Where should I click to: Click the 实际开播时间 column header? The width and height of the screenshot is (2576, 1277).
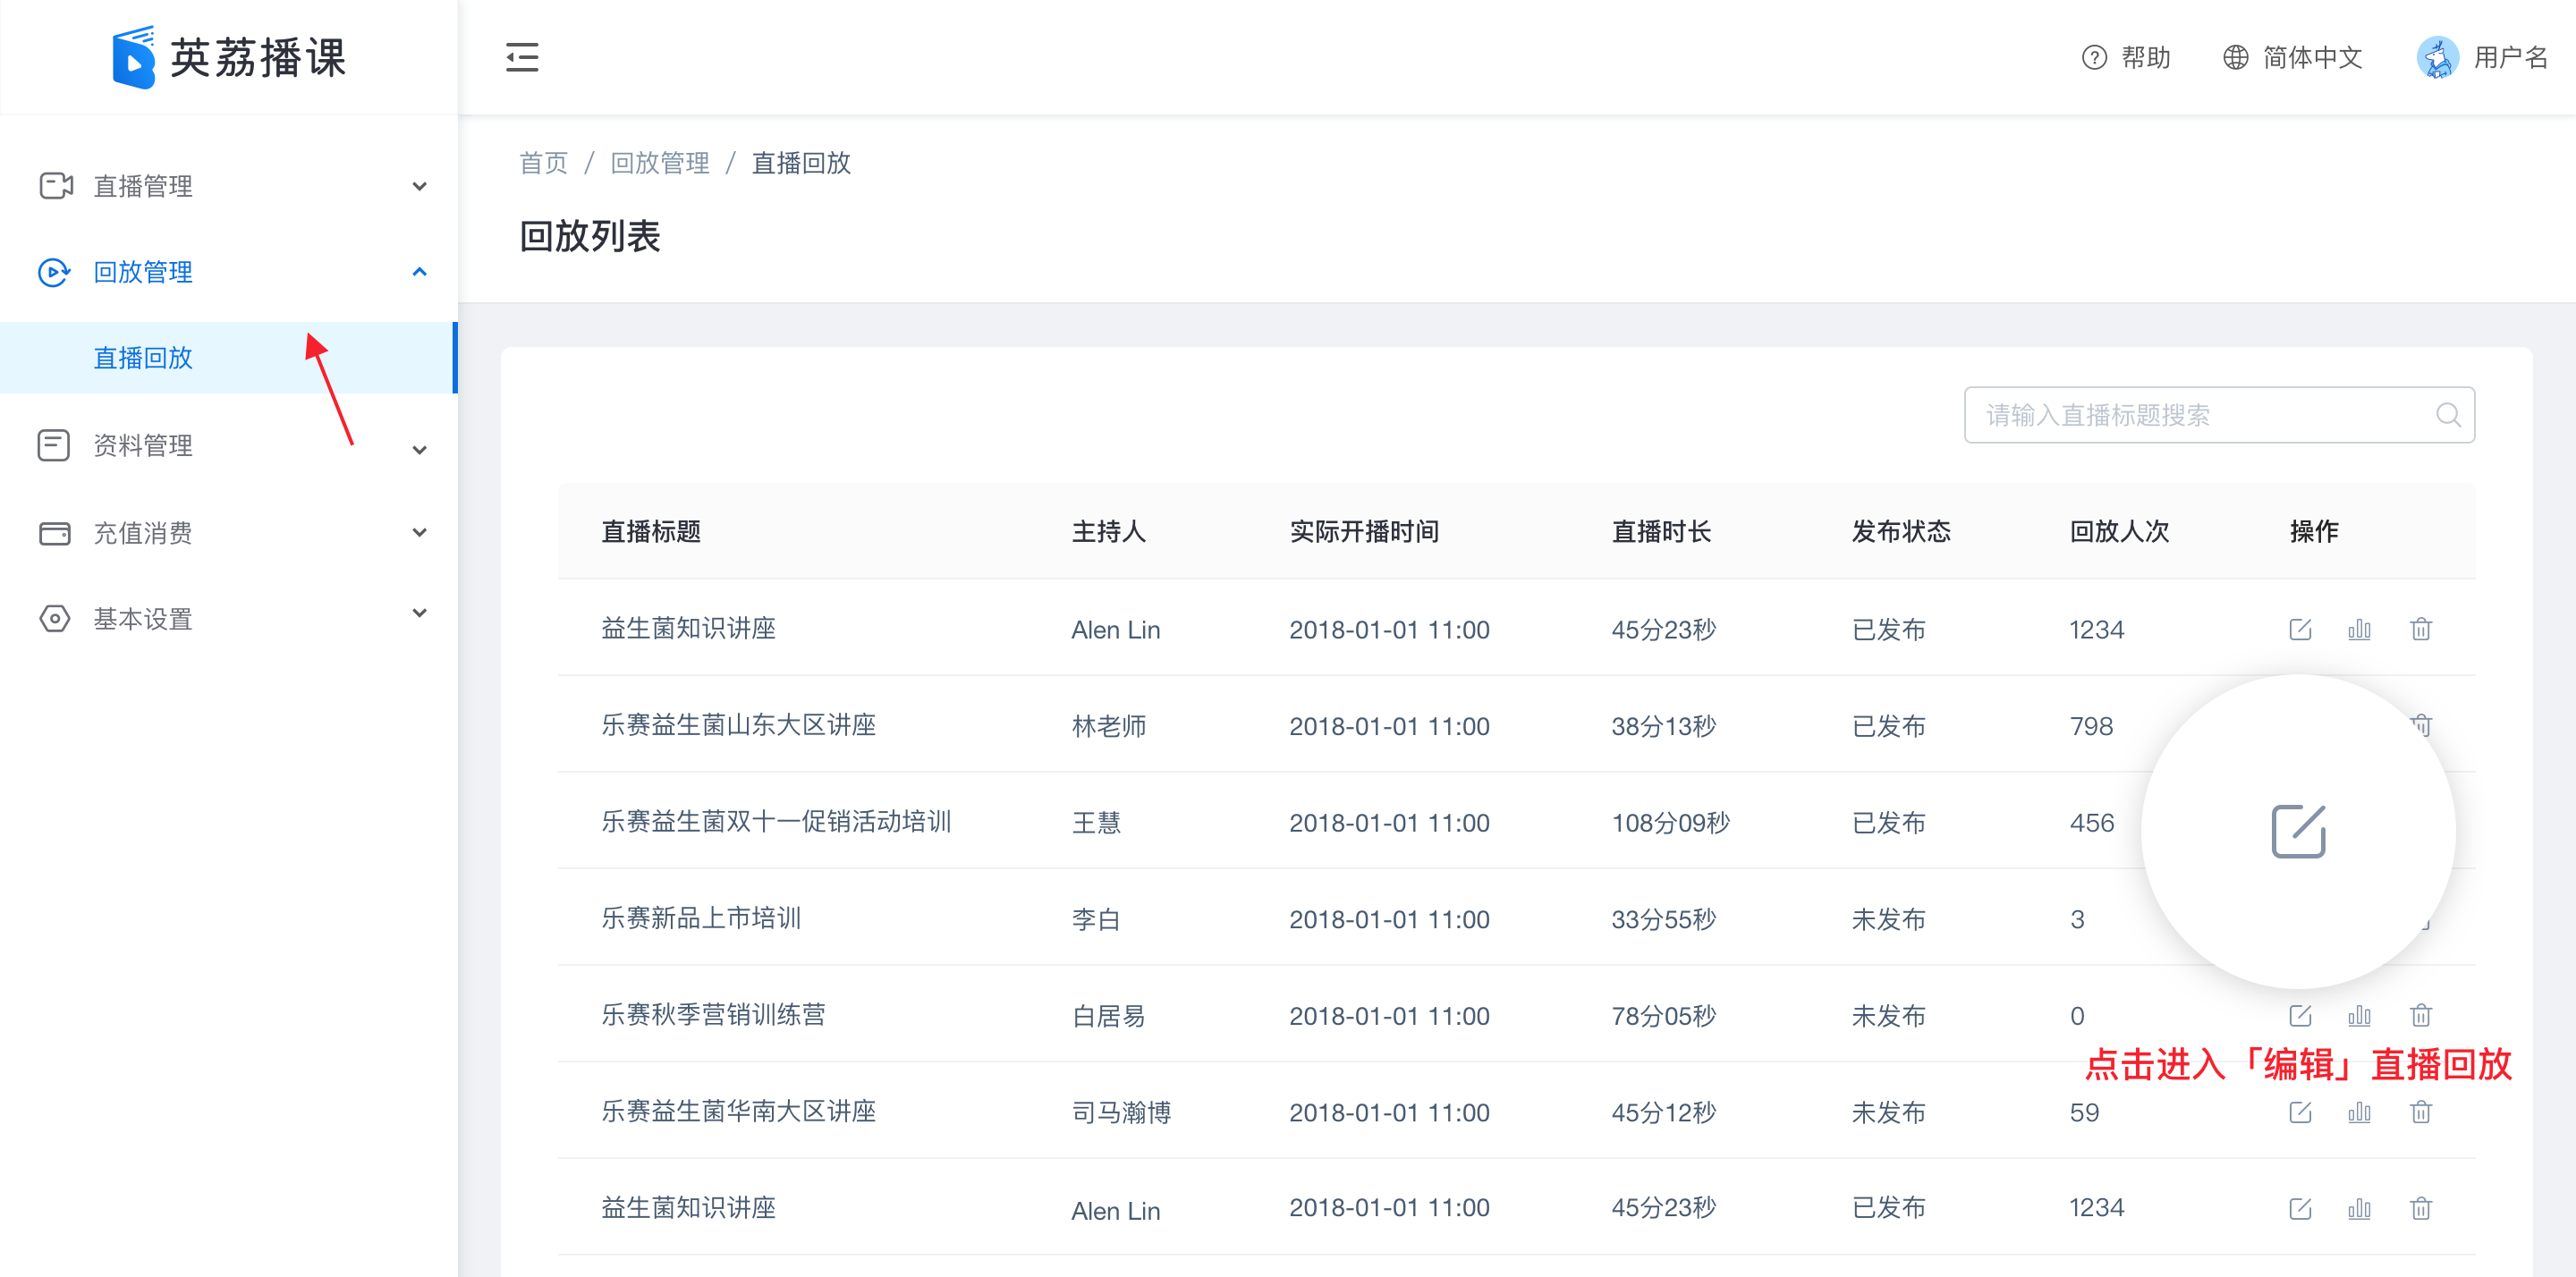coord(1364,531)
